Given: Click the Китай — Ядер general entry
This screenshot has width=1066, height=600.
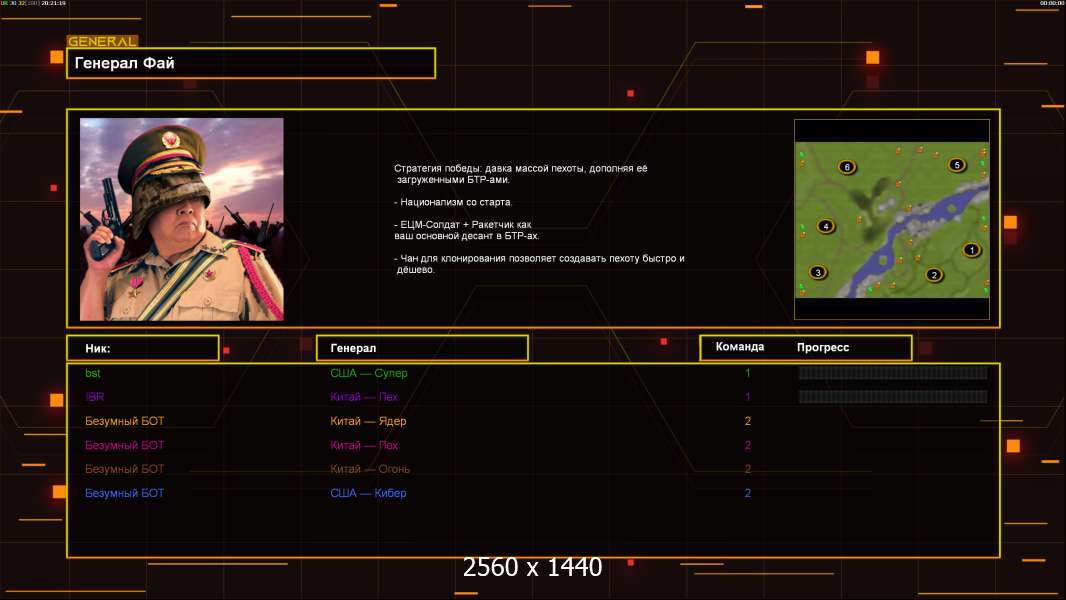Looking at the screenshot, I should point(368,421).
